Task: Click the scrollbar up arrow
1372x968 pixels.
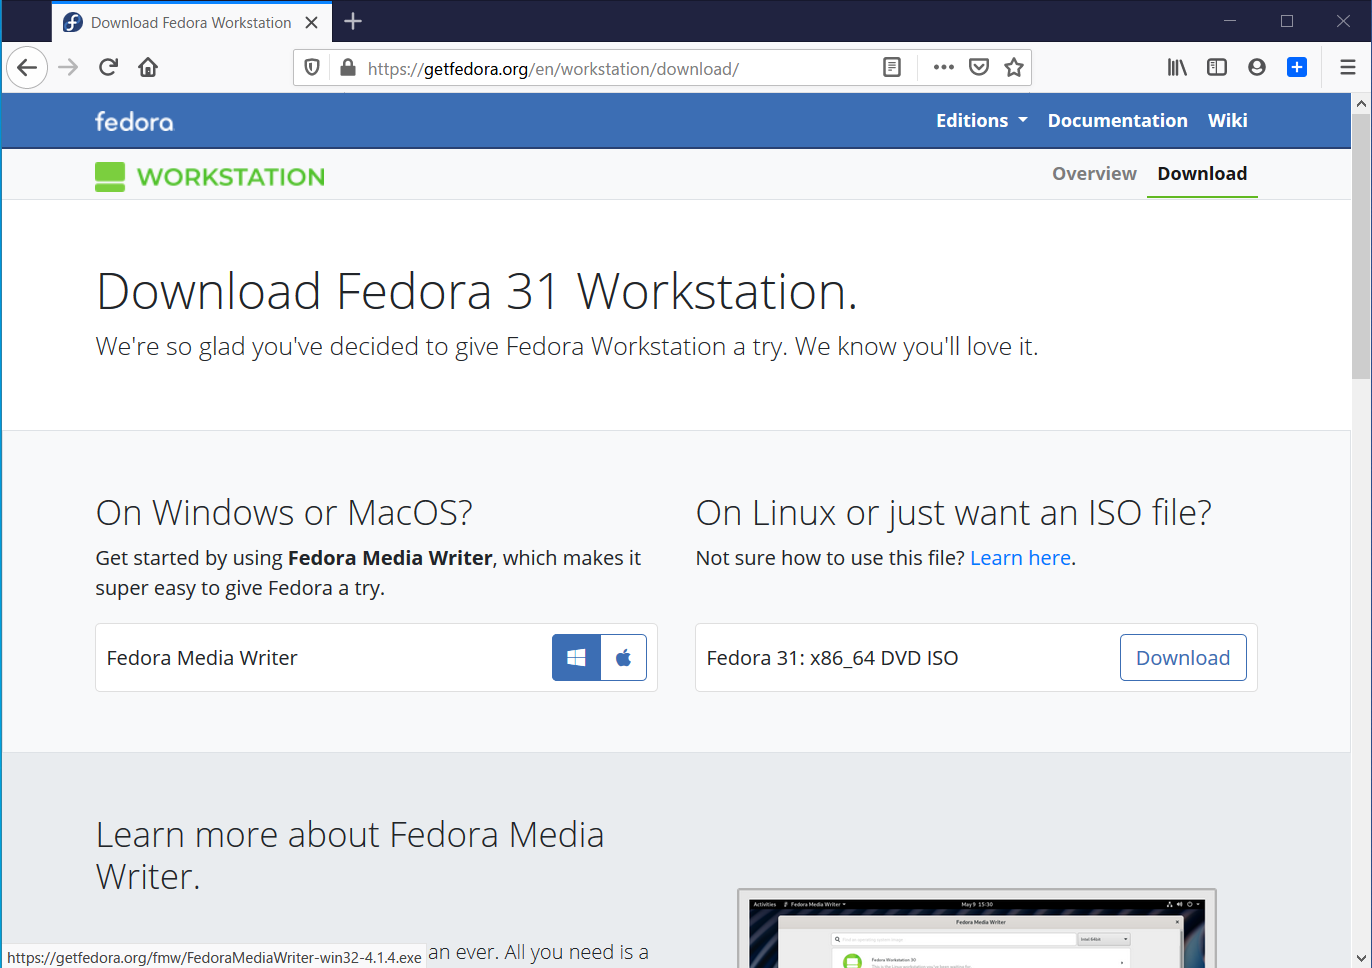Action: click(x=1361, y=103)
